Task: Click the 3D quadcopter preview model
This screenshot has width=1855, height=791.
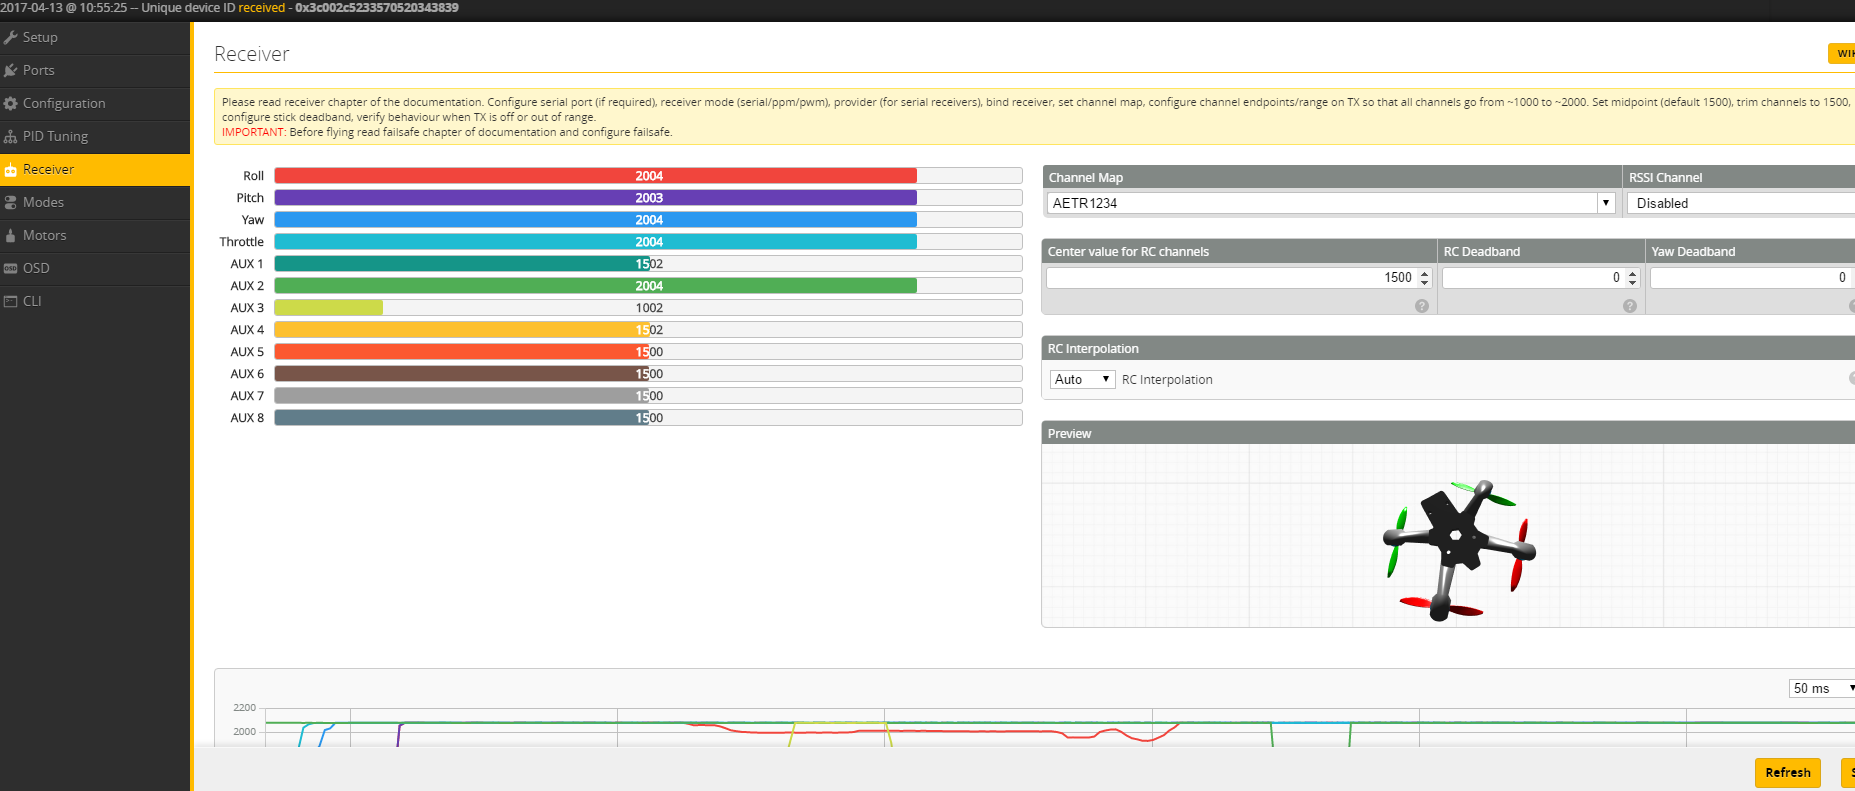Action: [x=1459, y=550]
